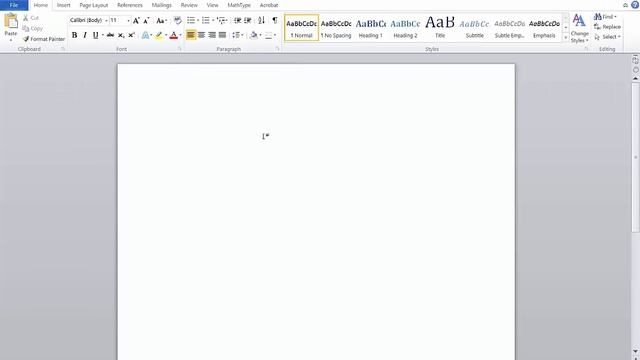The height and width of the screenshot is (360, 640).
Task: Expand the Styles gallery More arrow
Action: coord(566,38)
